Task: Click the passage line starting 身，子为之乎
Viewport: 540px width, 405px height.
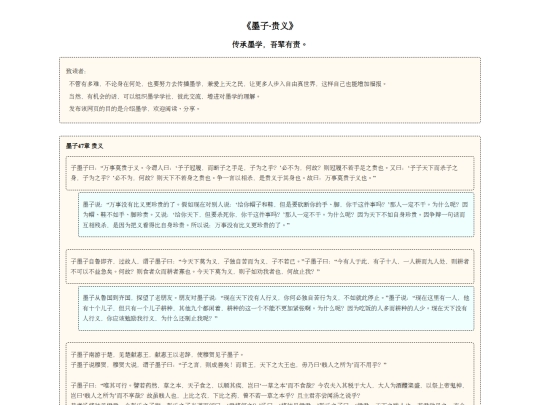Action: click(x=224, y=178)
